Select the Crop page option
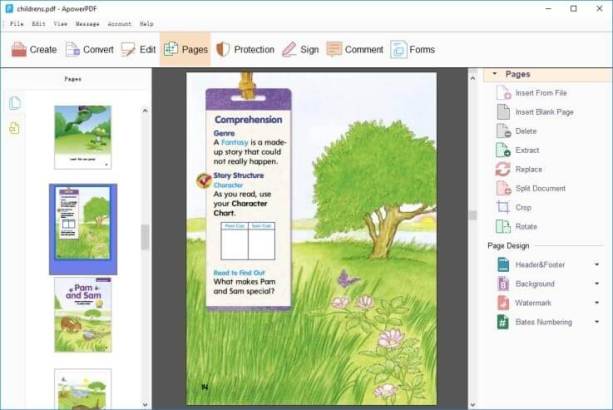Image resolution: width=613 pixels, height=410 pixels. [514, 208]
